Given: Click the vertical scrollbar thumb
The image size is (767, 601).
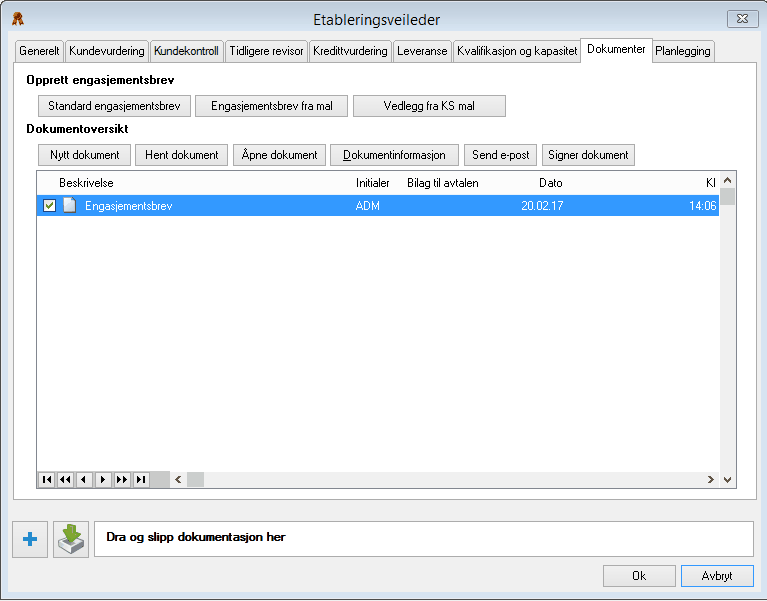Looking at the screenshot, I should click(x=728, y=197).
